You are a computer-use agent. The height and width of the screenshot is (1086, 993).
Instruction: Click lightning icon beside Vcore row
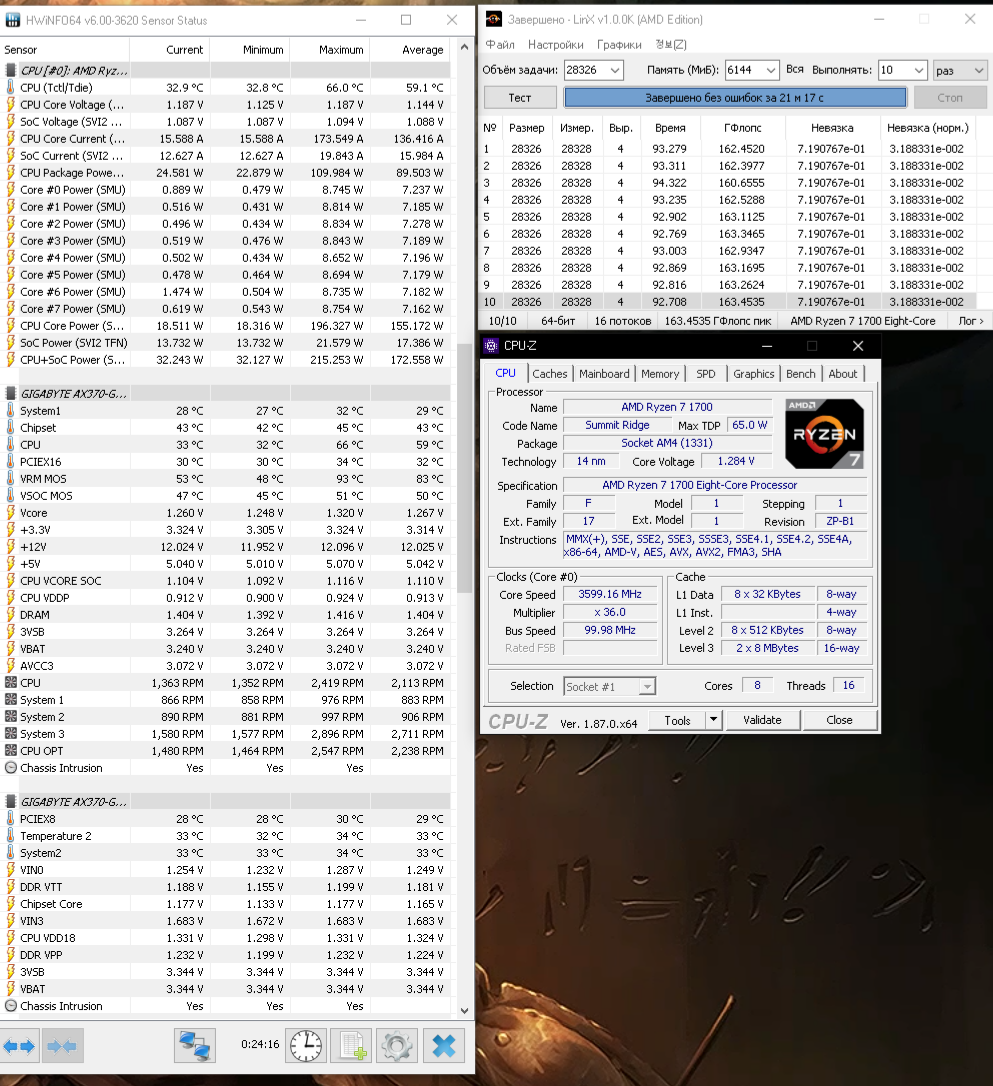coord(10,513)
